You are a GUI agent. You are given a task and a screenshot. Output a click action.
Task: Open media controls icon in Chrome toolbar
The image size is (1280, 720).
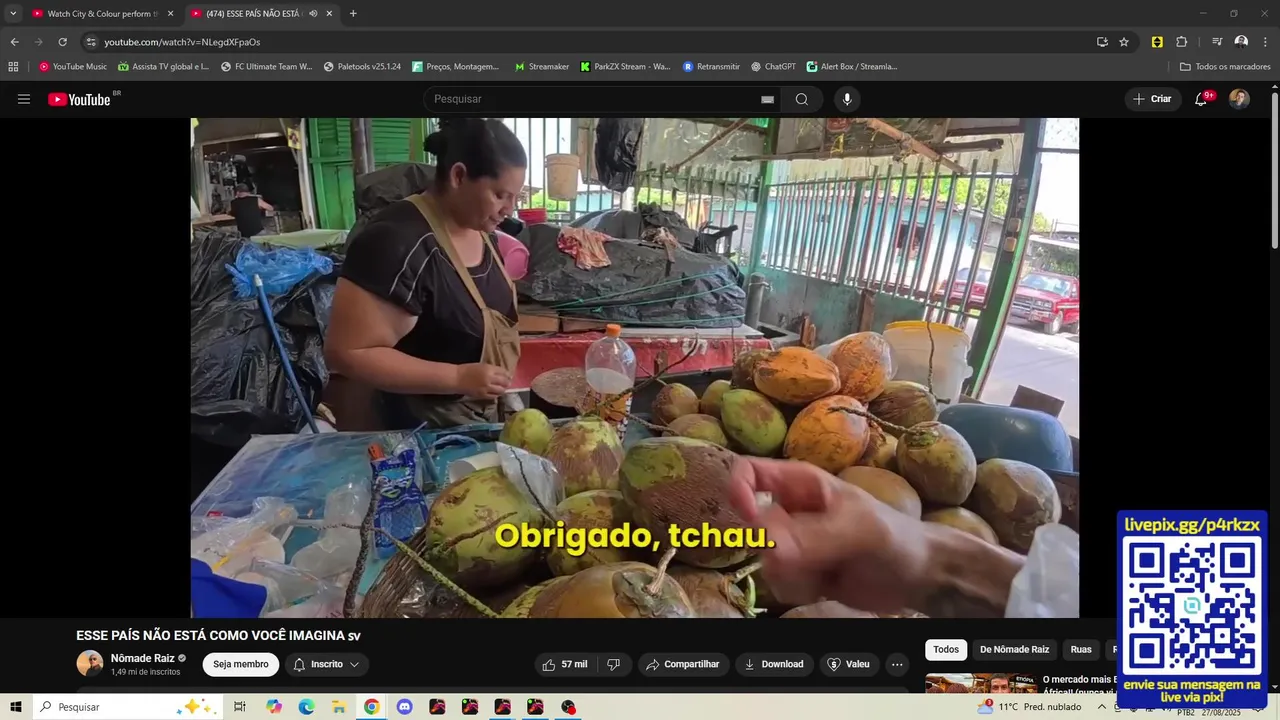pyautogui.click(x=1217, y=42)
